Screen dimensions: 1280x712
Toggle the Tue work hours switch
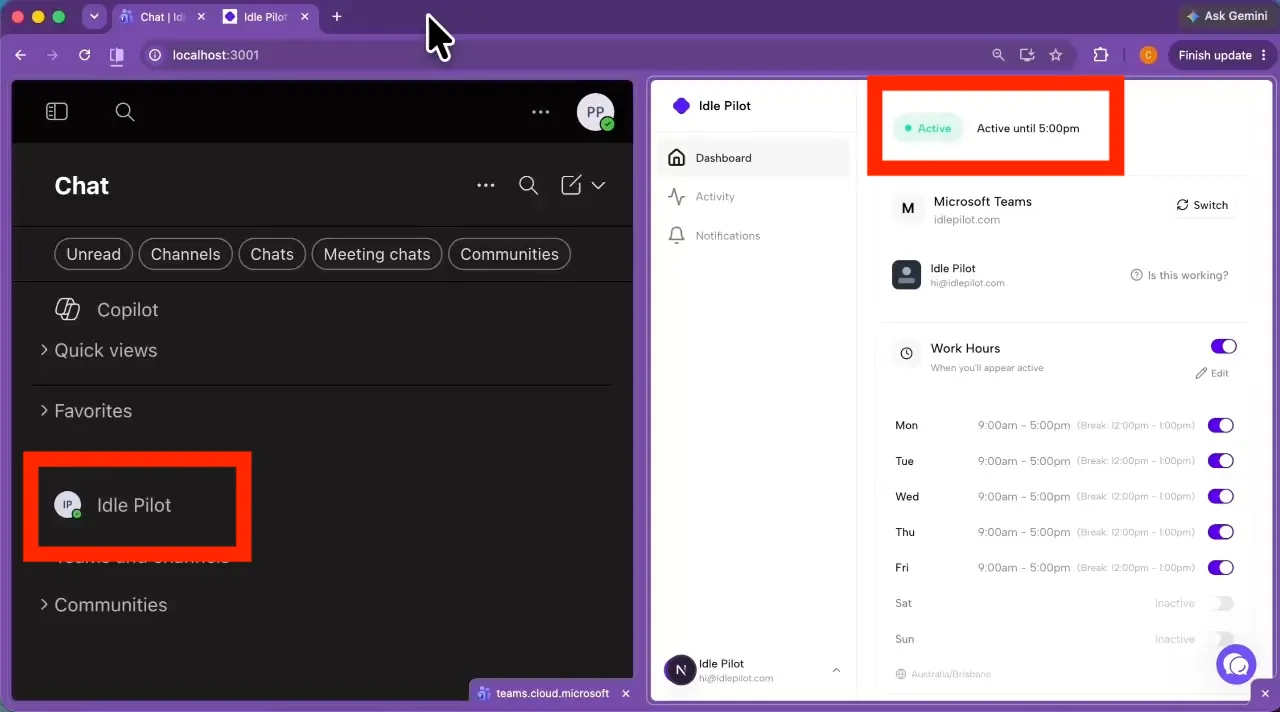tap(1221, 461)
